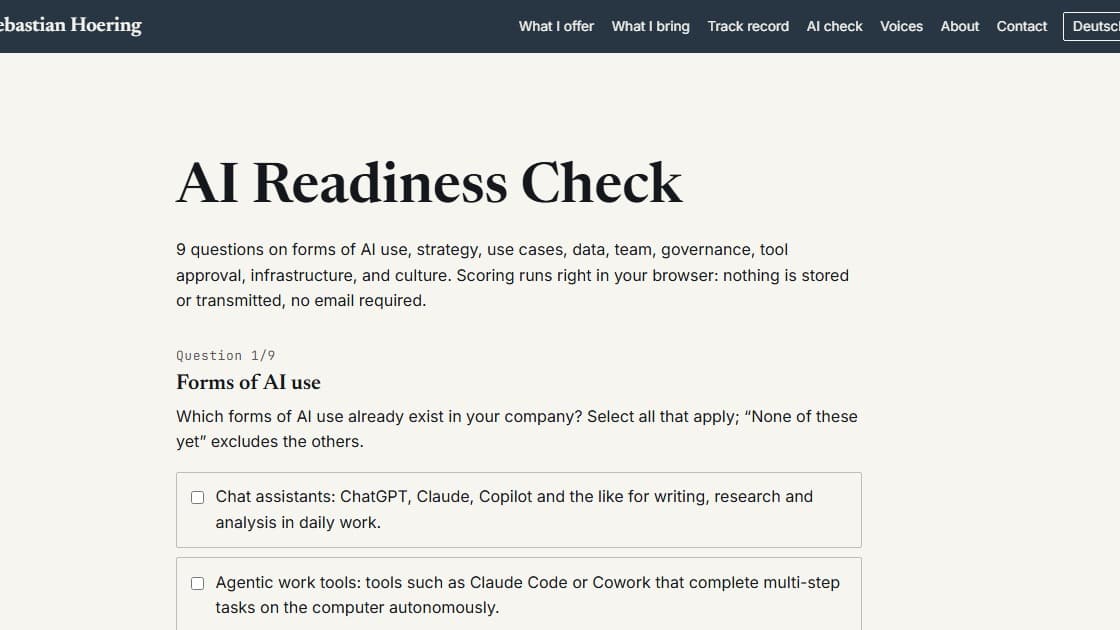Open the Contact link

point(1021,26)
